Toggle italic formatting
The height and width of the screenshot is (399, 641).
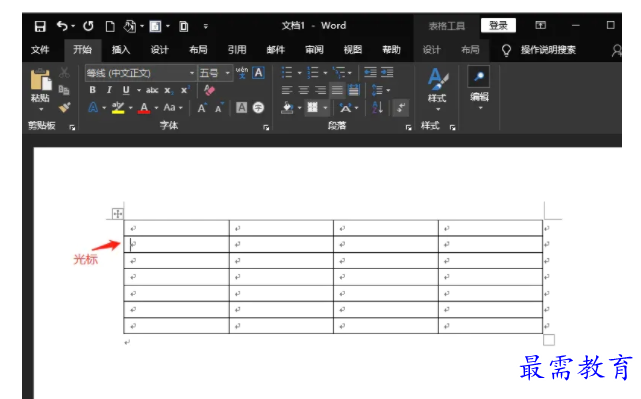click(x=109, y=90)
